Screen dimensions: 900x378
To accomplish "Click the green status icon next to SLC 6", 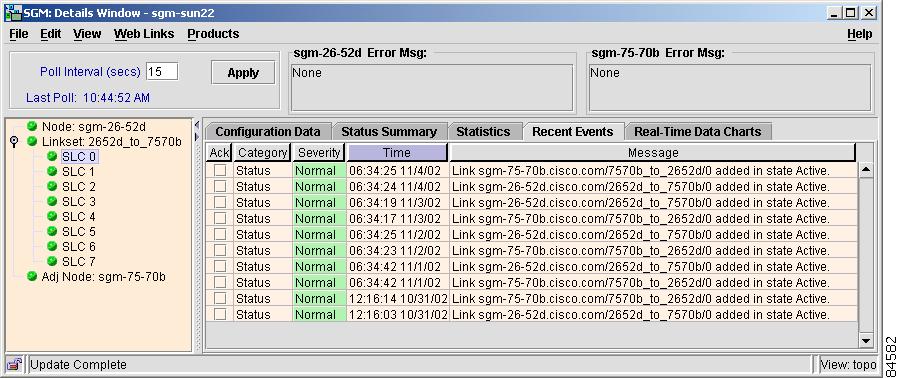I will click(x=52, y=245).
